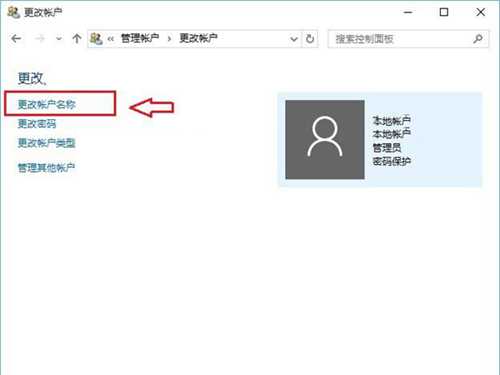Close the 更改帐户 window
Viewport: 500px width, 375px height.
(480, 12)
